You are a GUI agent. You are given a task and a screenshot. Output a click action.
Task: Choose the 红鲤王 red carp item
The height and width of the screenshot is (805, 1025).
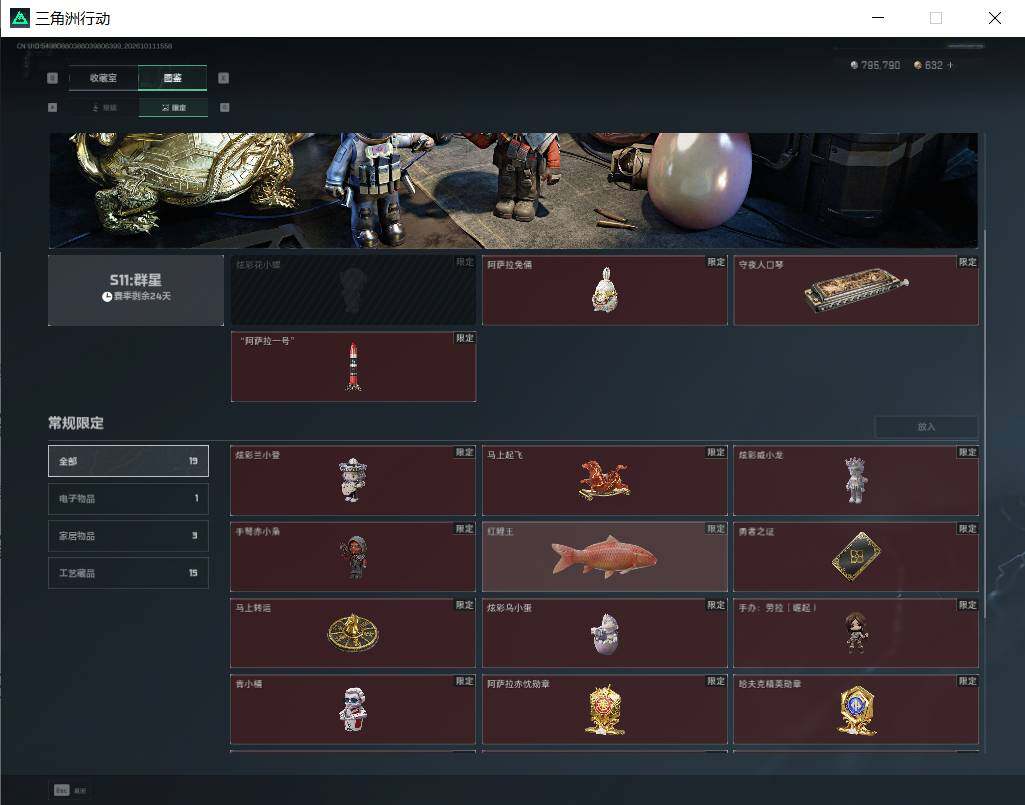point(605,557)
